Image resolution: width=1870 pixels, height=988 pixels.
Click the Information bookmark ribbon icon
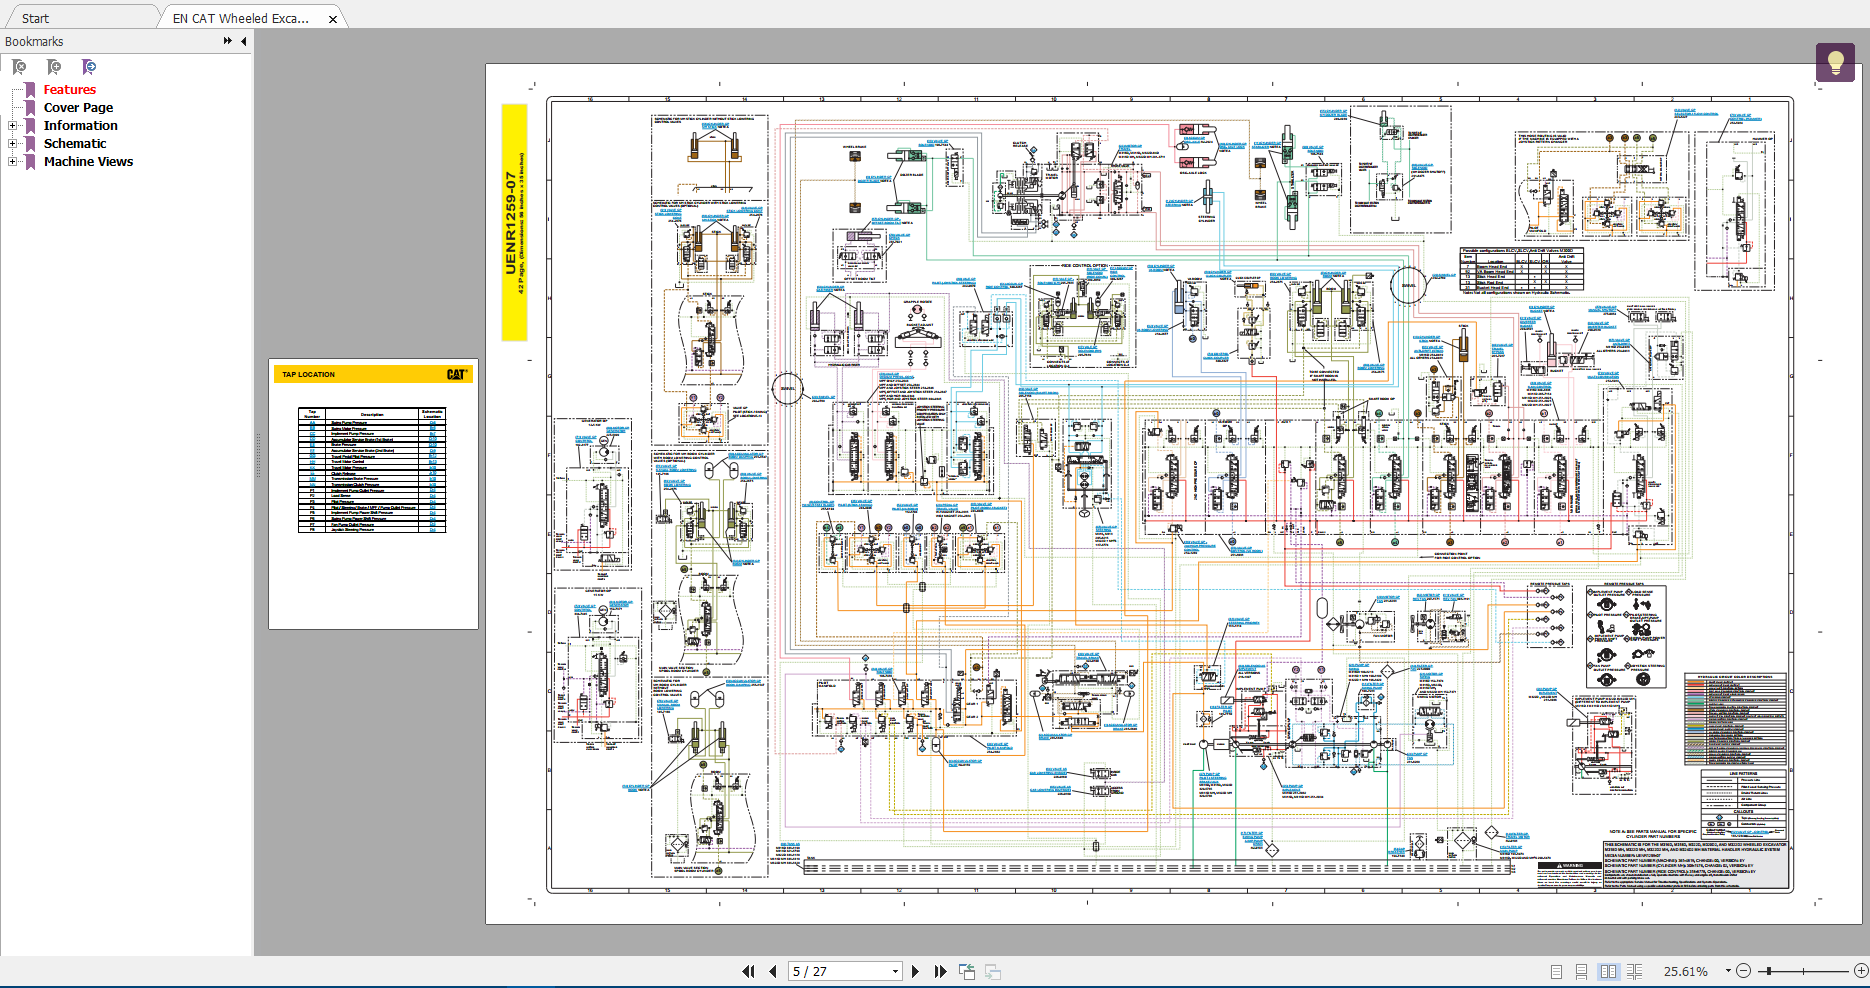click(30, 126)
